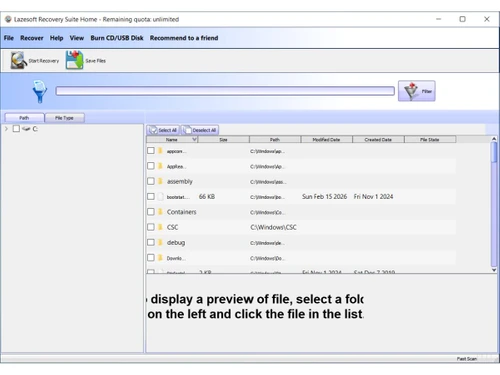Check the box on the row above assembly
Viewport: 500px width, 375px height.
click(151, 166)
